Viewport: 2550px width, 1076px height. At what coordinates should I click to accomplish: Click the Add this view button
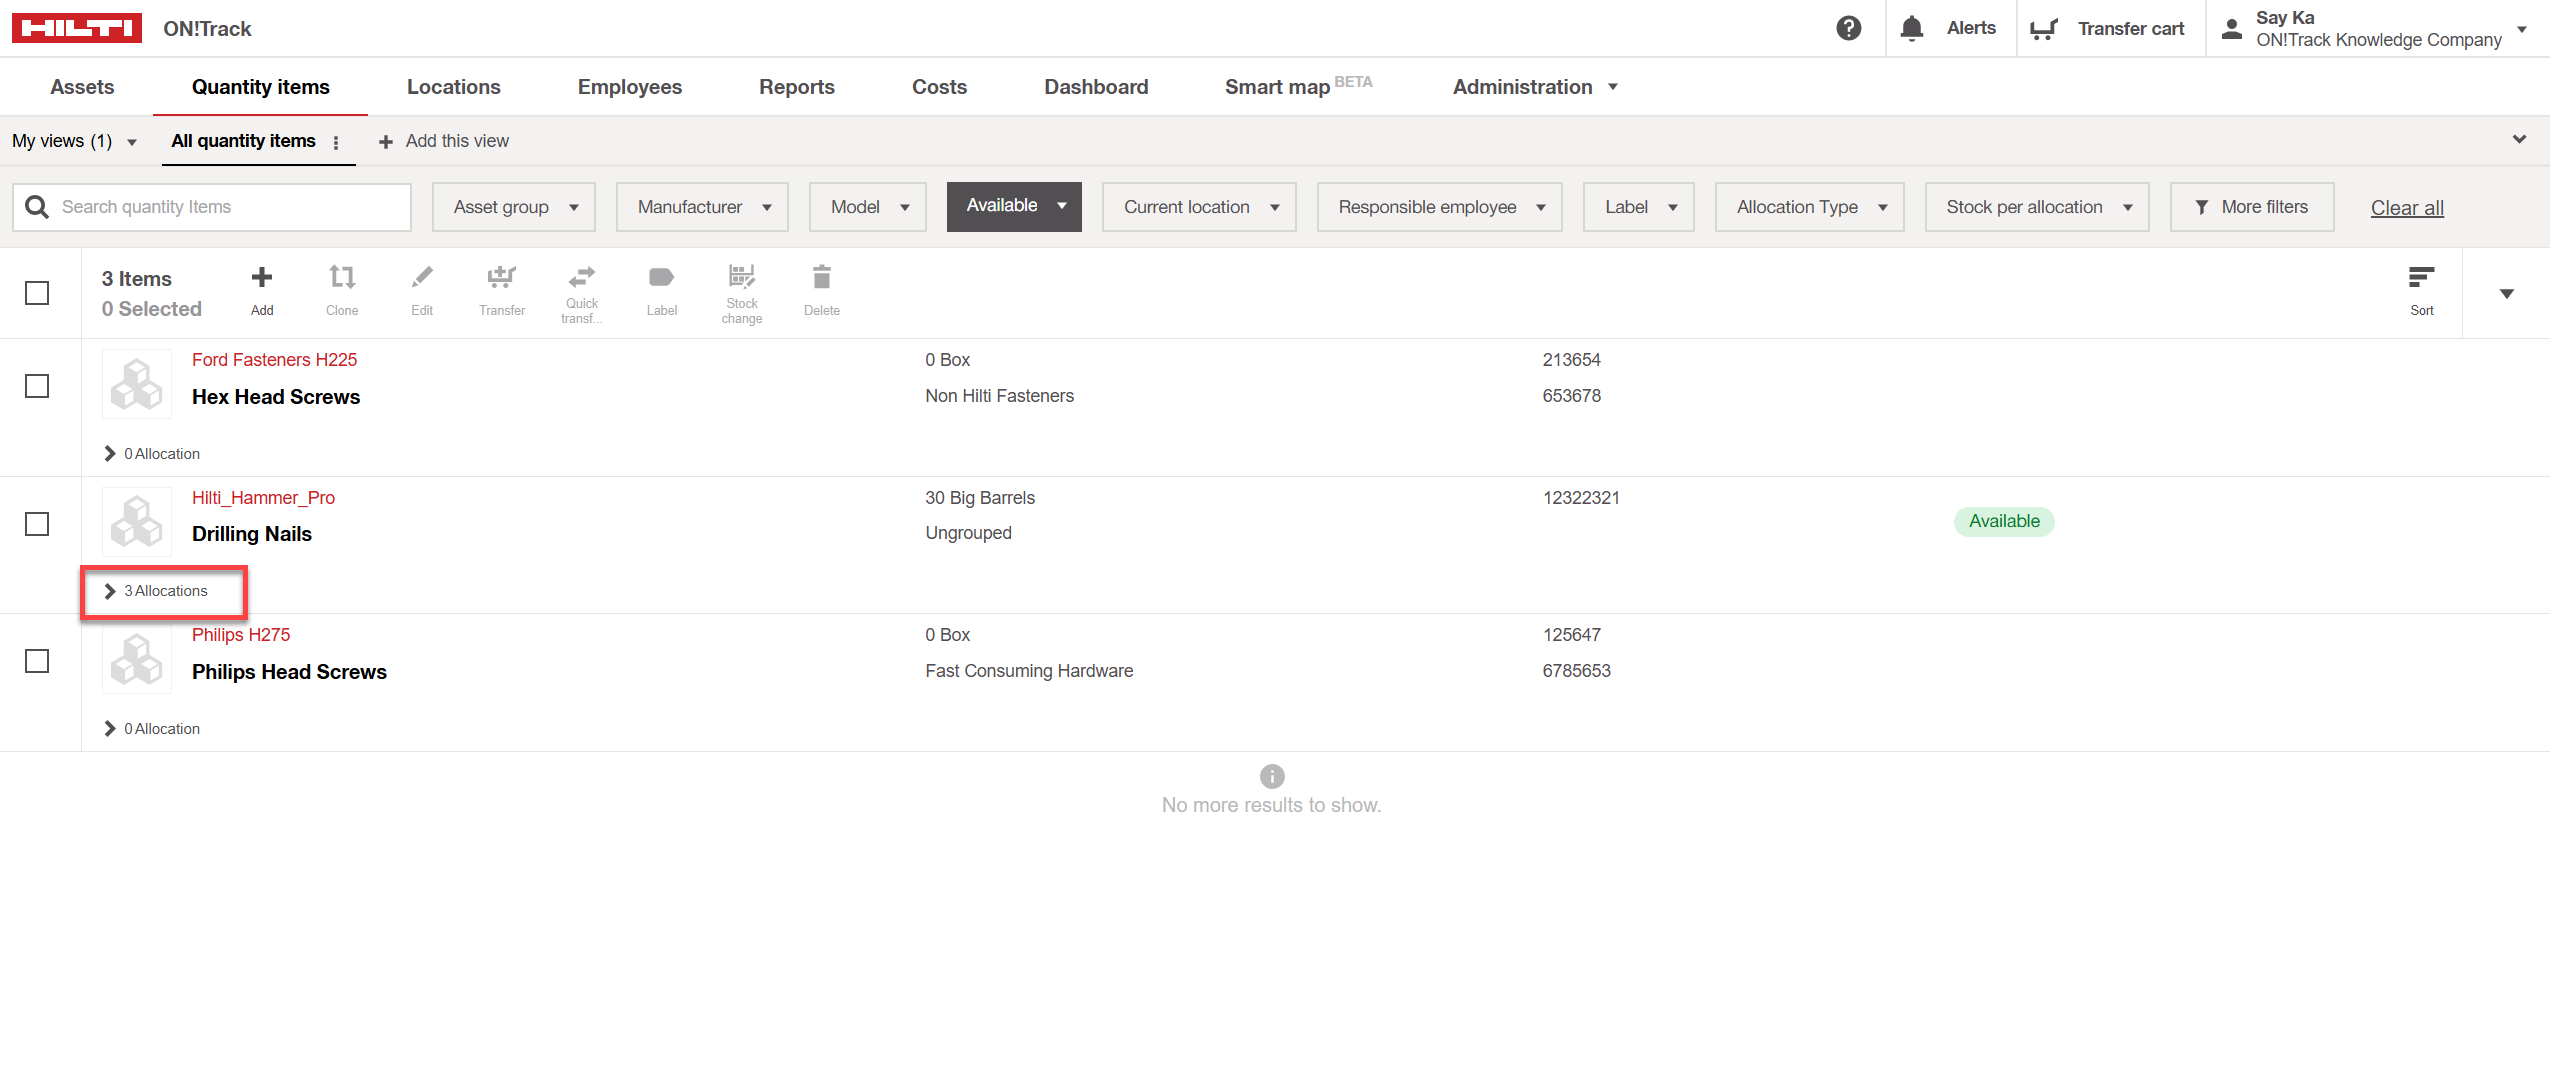click(x=443, y=141)
